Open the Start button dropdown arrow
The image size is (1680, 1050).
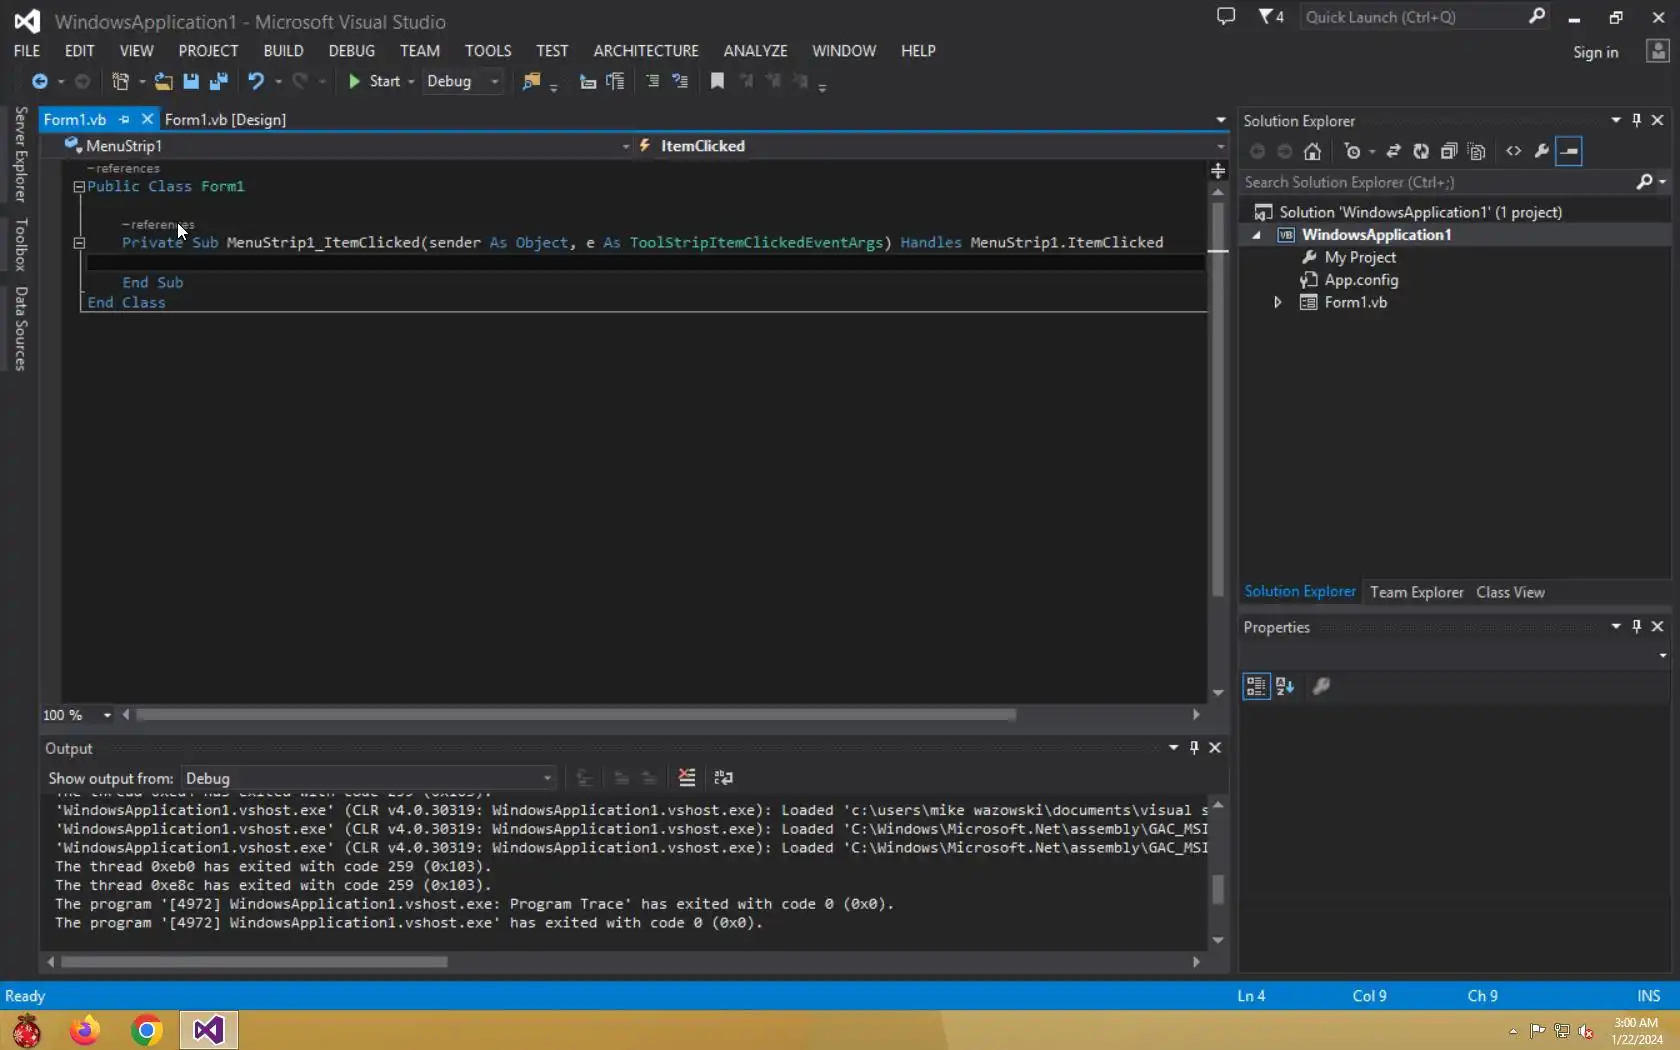click(411, 82)
